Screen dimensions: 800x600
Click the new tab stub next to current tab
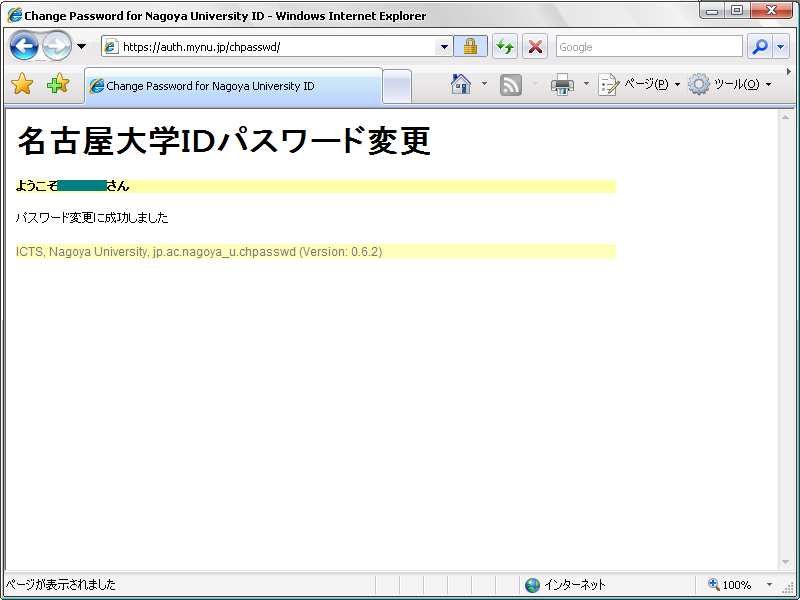pos(395,87)
